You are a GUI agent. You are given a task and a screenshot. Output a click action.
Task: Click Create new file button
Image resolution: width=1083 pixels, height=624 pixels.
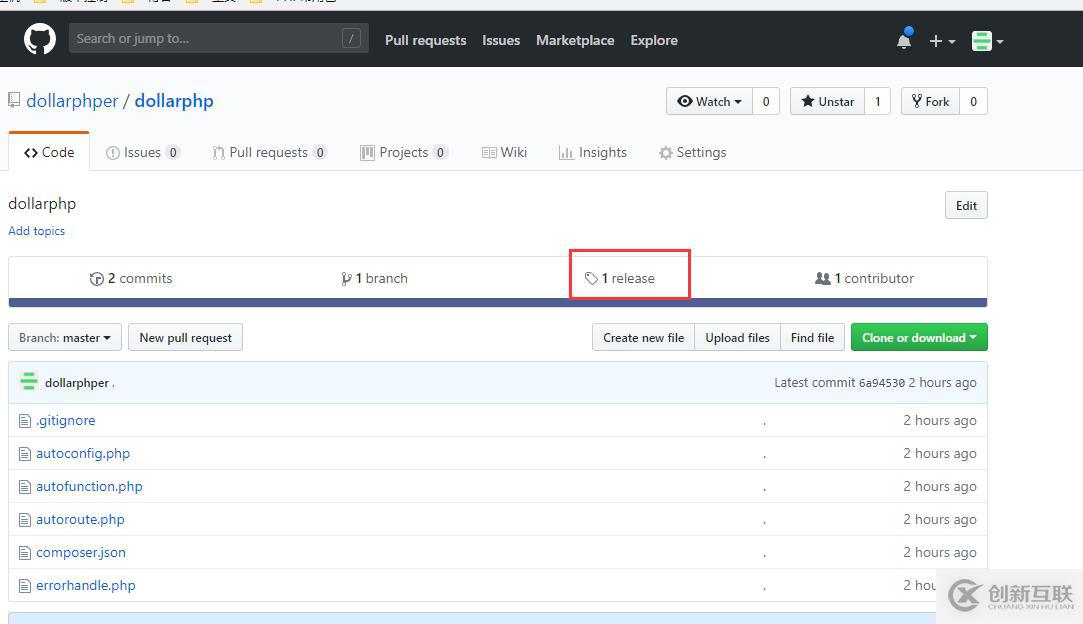pyautogui.click(x=643, y=337)
